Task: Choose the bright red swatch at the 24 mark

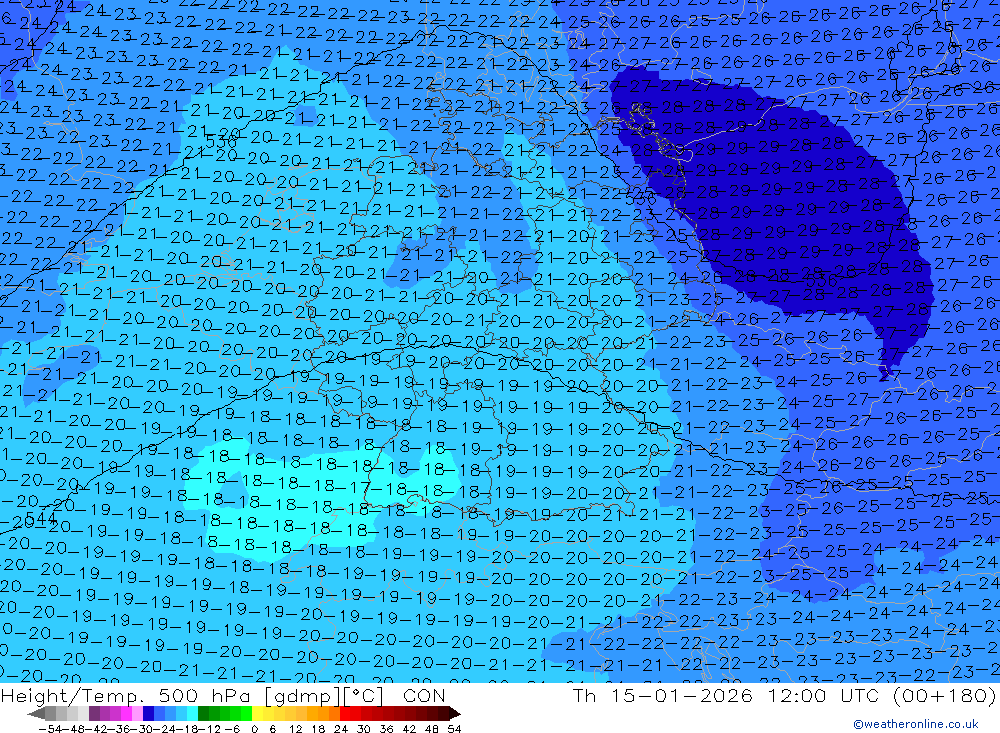Action: (346, 713)
